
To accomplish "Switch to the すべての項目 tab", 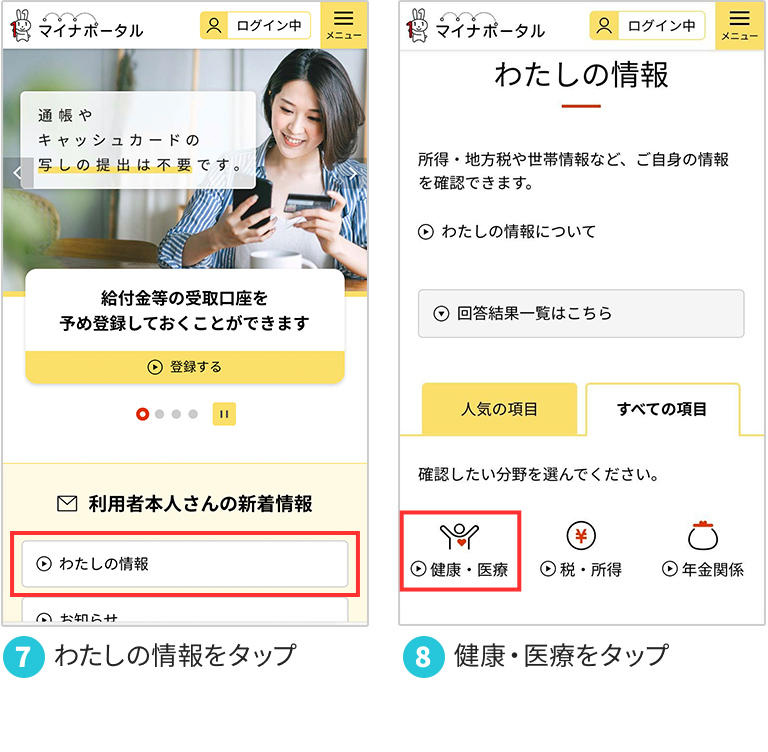I will pyautogui.click(x=662, y=409).
